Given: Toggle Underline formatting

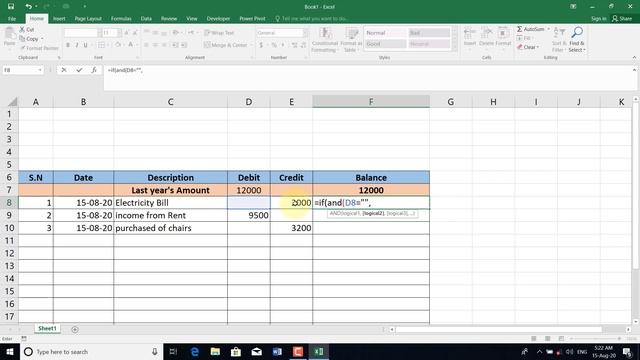Looking at the screenshot, I should [x=86, y=45].
